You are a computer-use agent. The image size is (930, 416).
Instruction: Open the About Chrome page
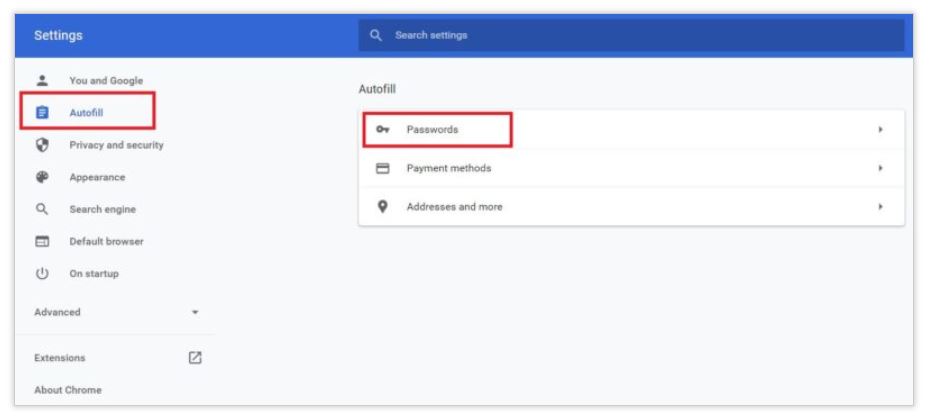click(68, 389)
